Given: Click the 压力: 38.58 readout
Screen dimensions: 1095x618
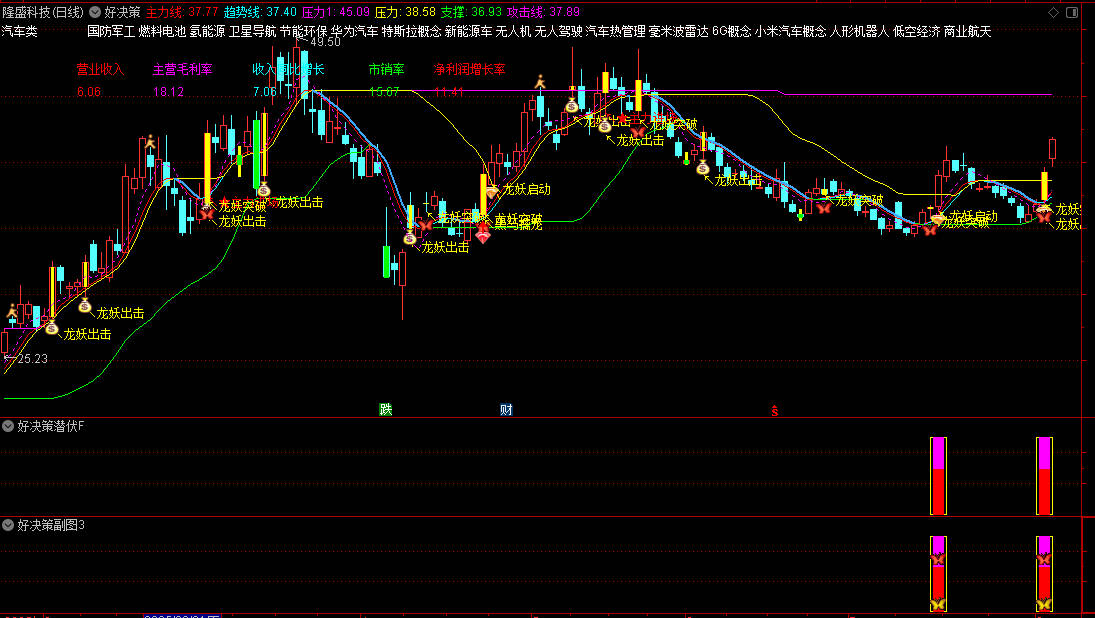Looking at the screenshot, I should pyautogui.click(x=405, y=12).
